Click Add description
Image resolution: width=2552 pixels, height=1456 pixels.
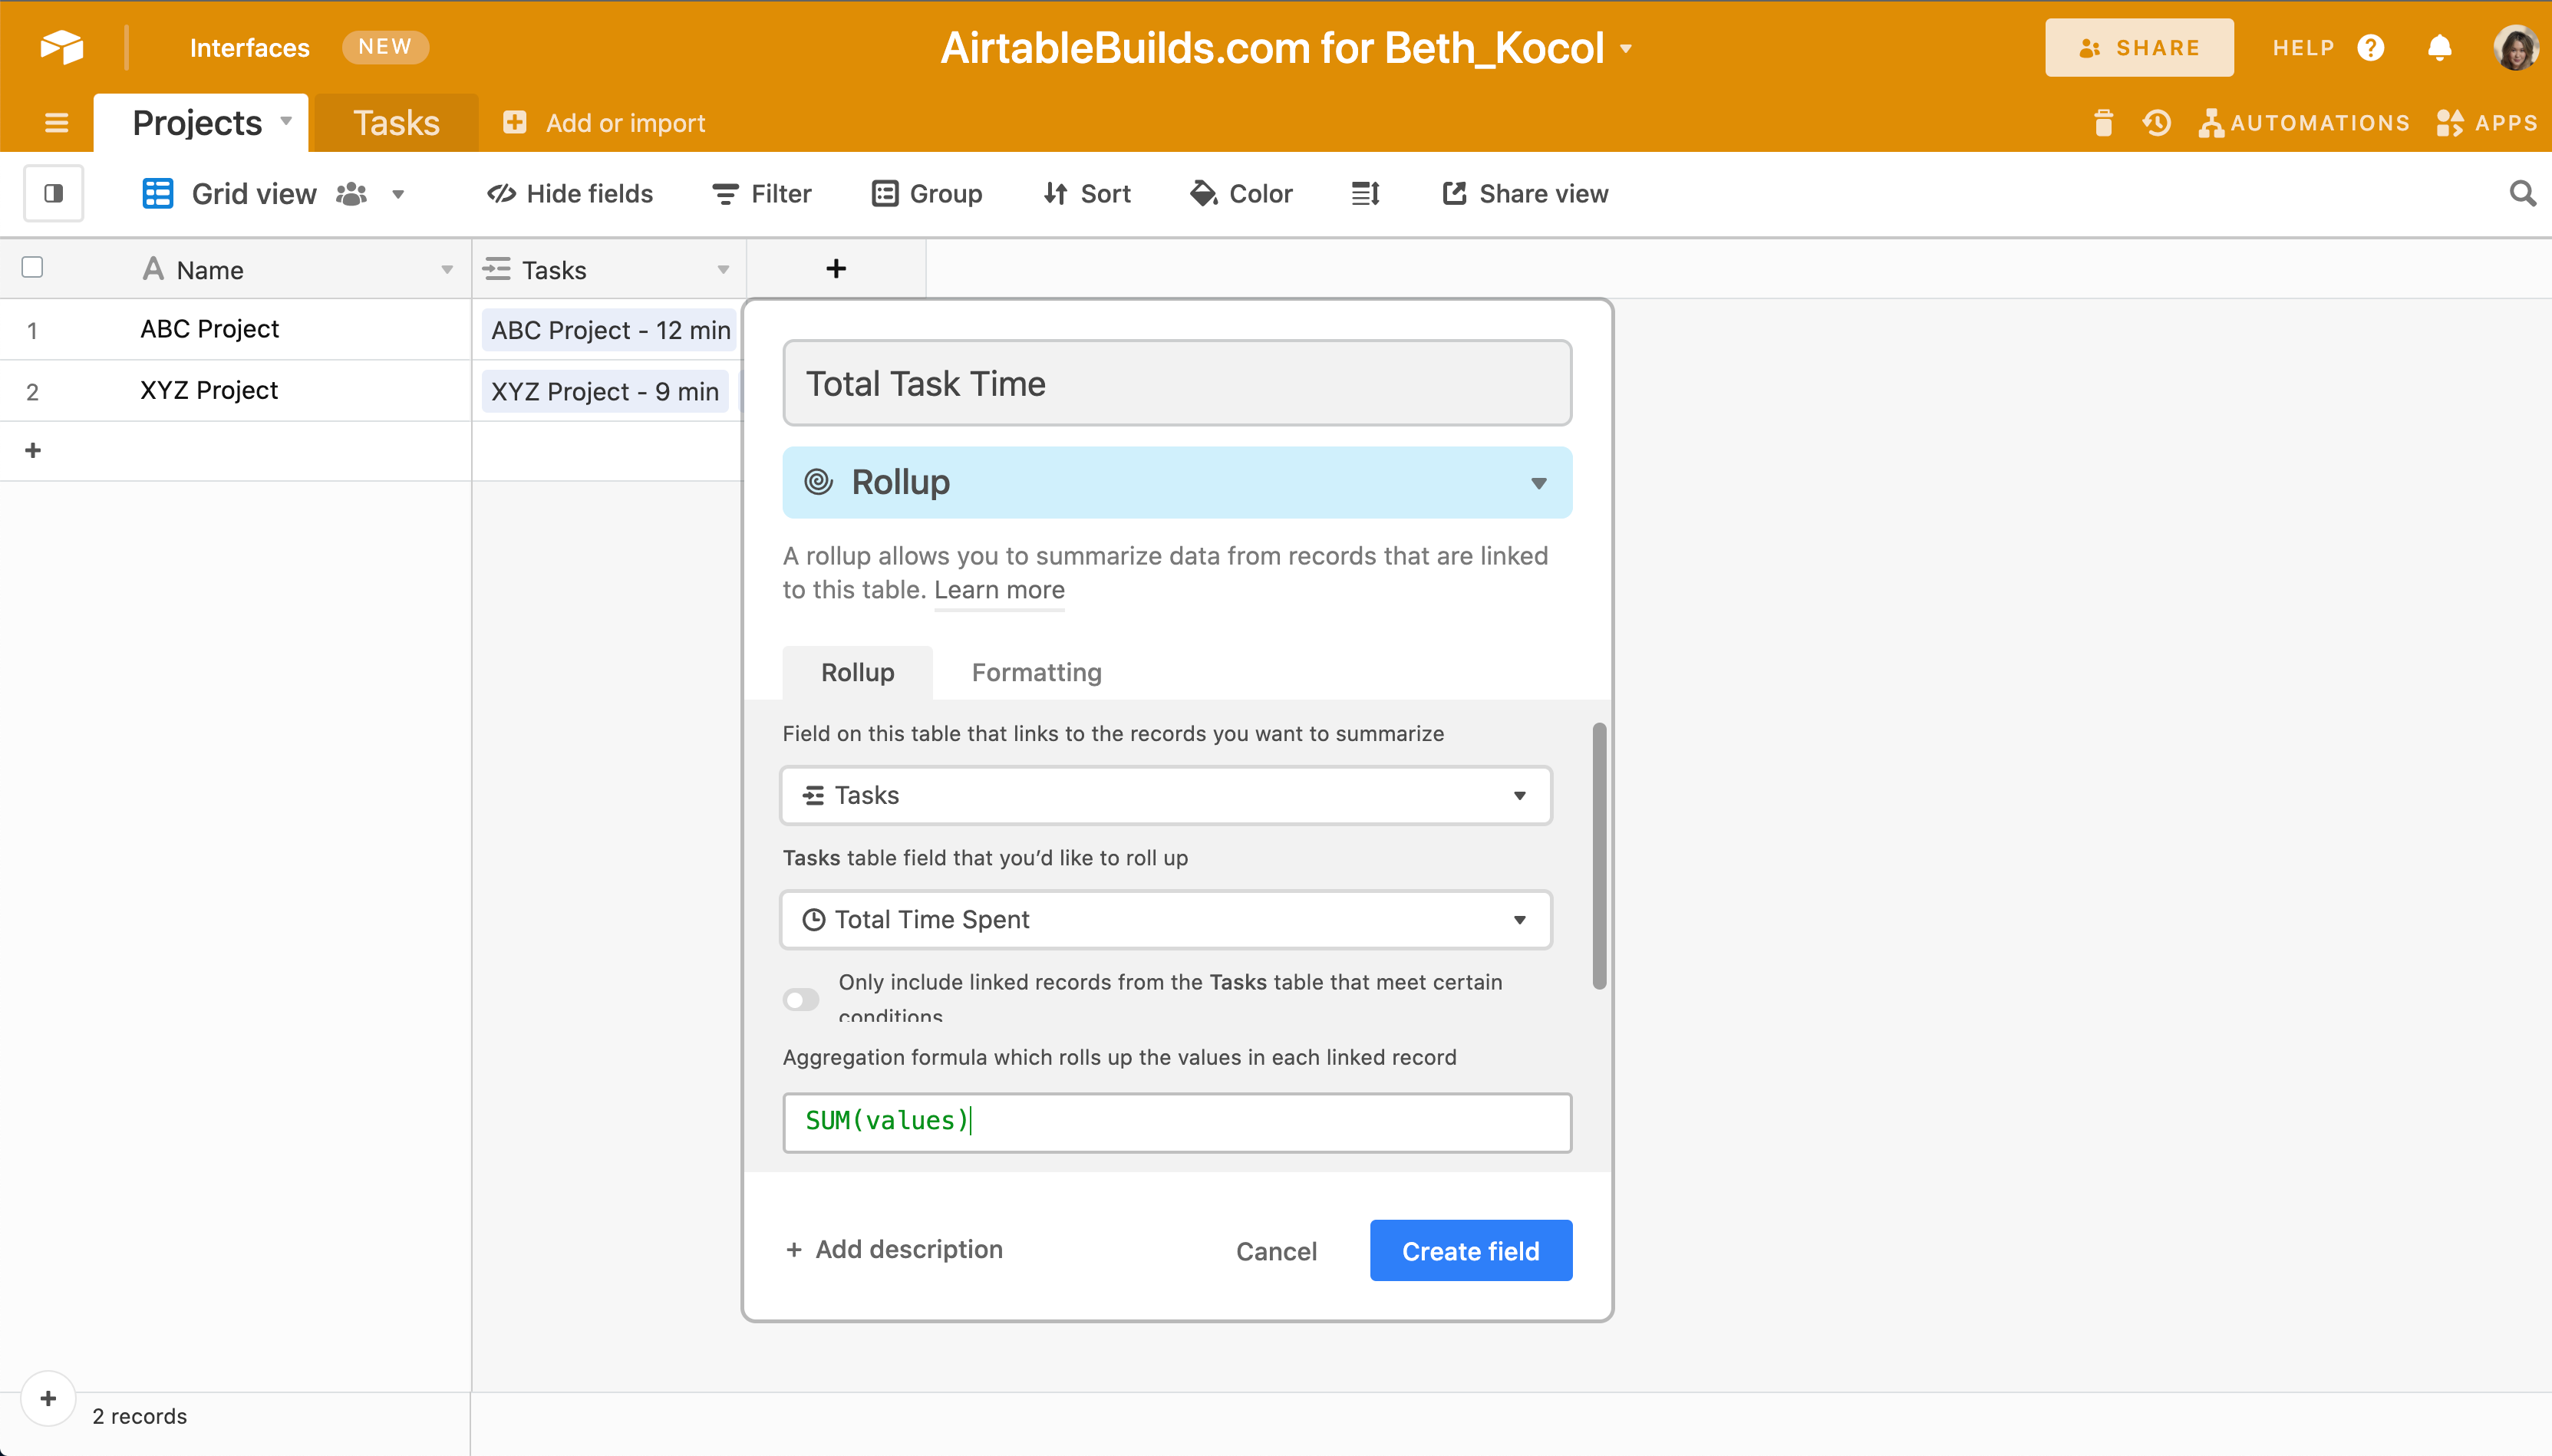[x=894, y=1249]
